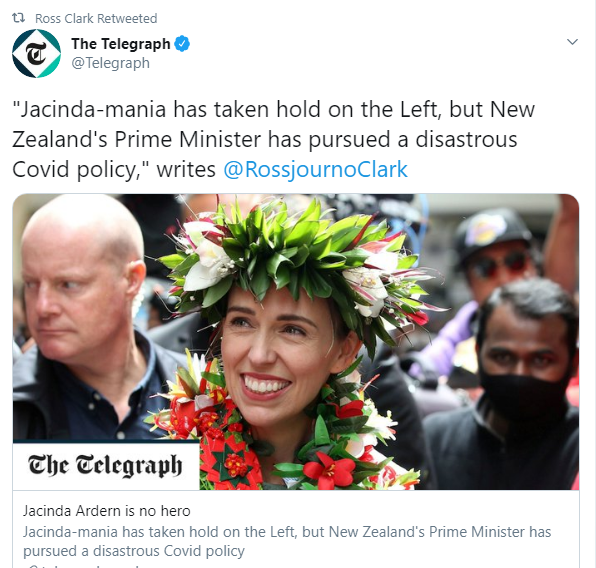Click the blue verified checkmark badge

click(x=182, y=44)
